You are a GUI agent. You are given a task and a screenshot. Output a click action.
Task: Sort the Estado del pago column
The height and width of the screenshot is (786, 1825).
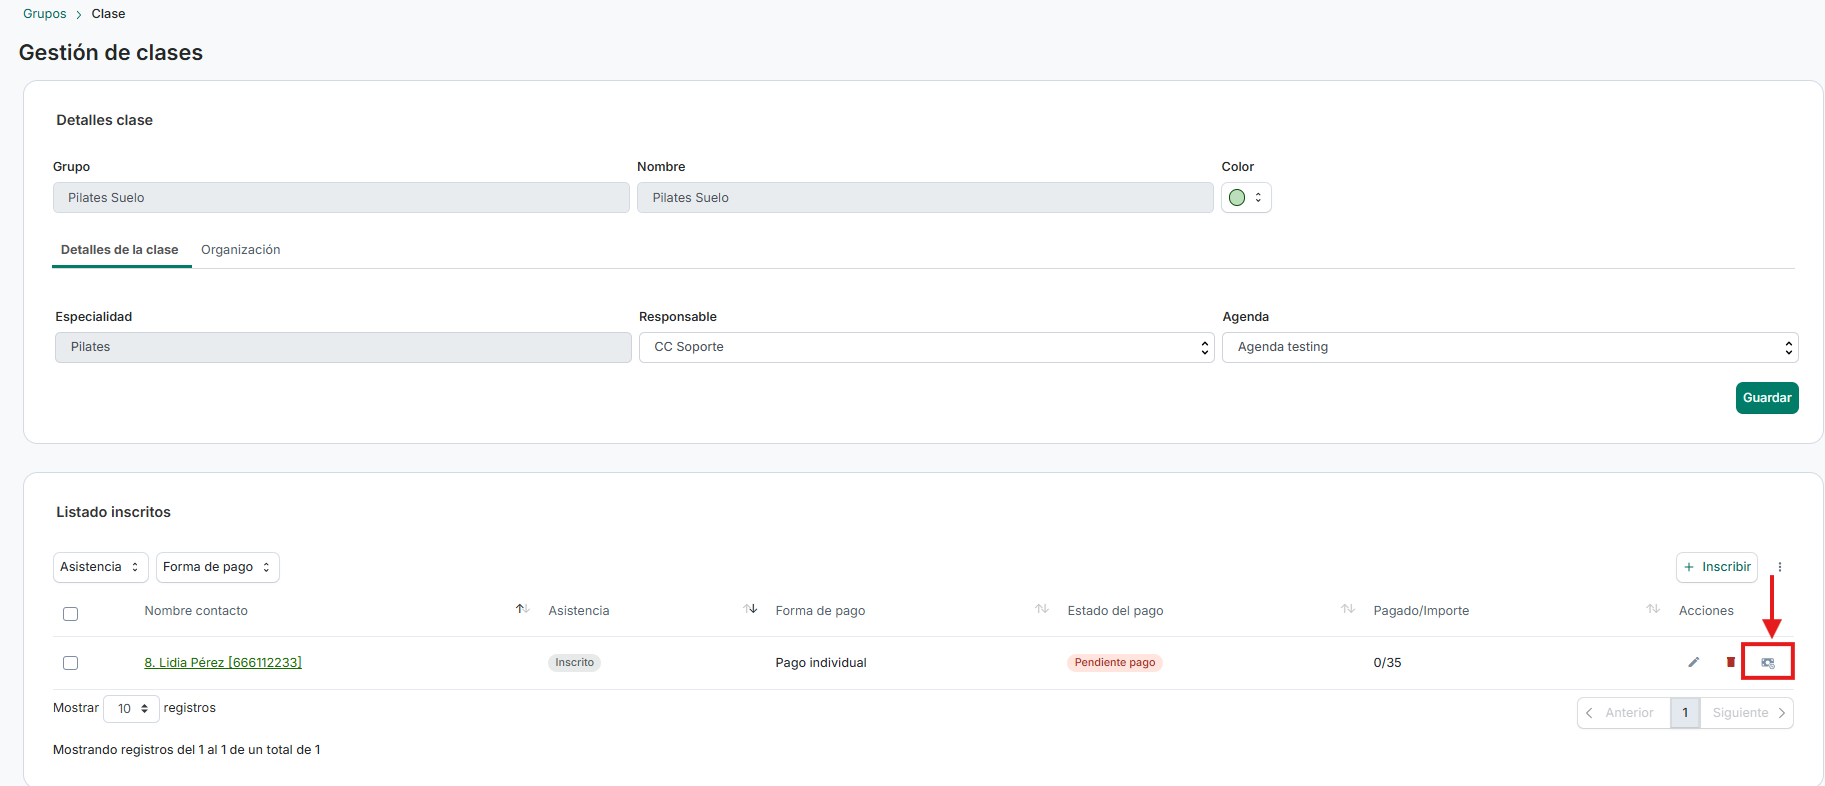1348,609
